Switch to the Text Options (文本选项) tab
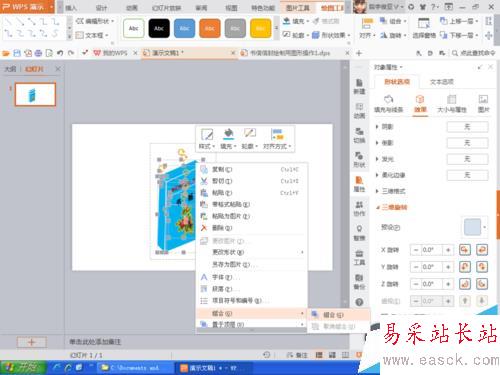Viewport: 500px width, 375px height. pyautogui.click(x=441, y=82)
